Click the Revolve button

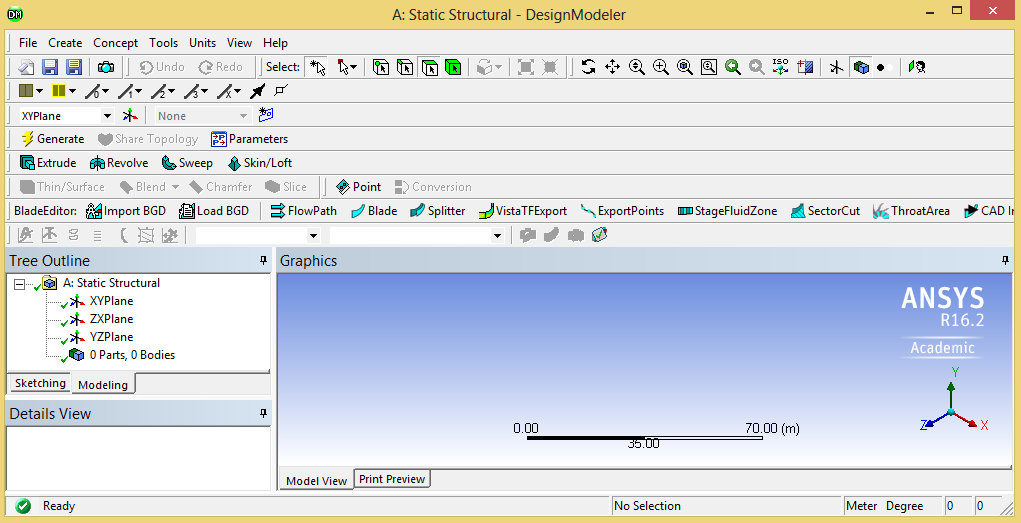pos(119,163)
